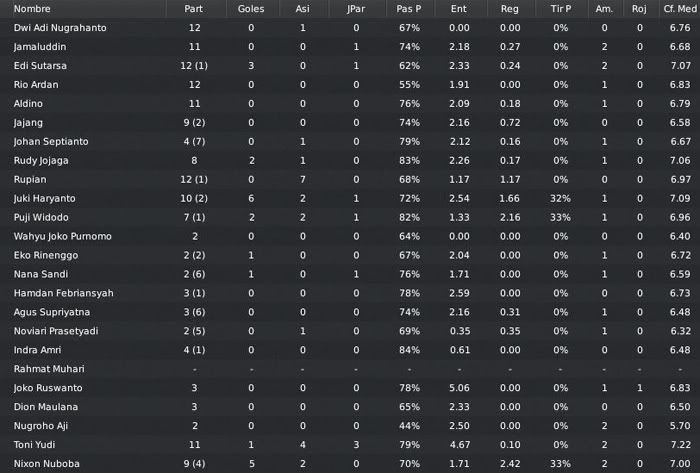Open player Dwi Adi Nugrahanto
Image resolution: width=700 pixels, height=473 pixels.
pyautogui.click(x=60, y=28)
